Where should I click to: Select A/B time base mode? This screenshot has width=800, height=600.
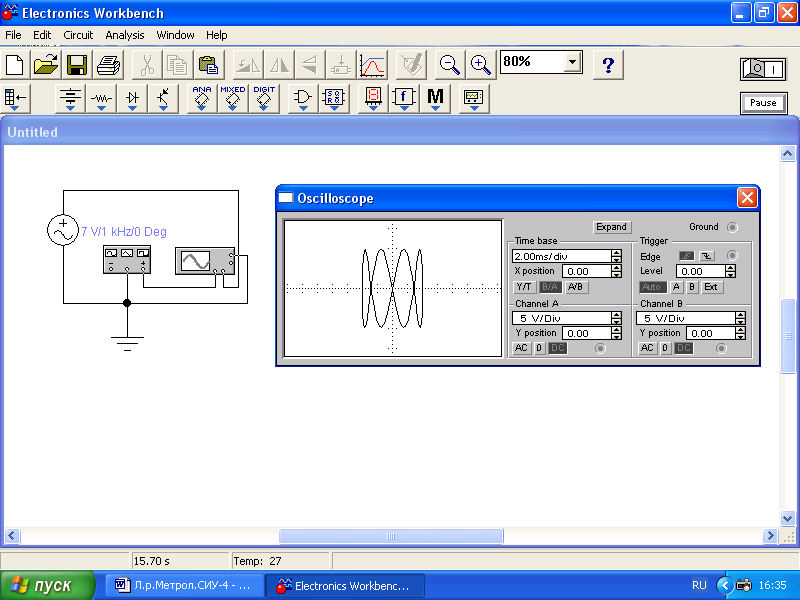point(576,287)
